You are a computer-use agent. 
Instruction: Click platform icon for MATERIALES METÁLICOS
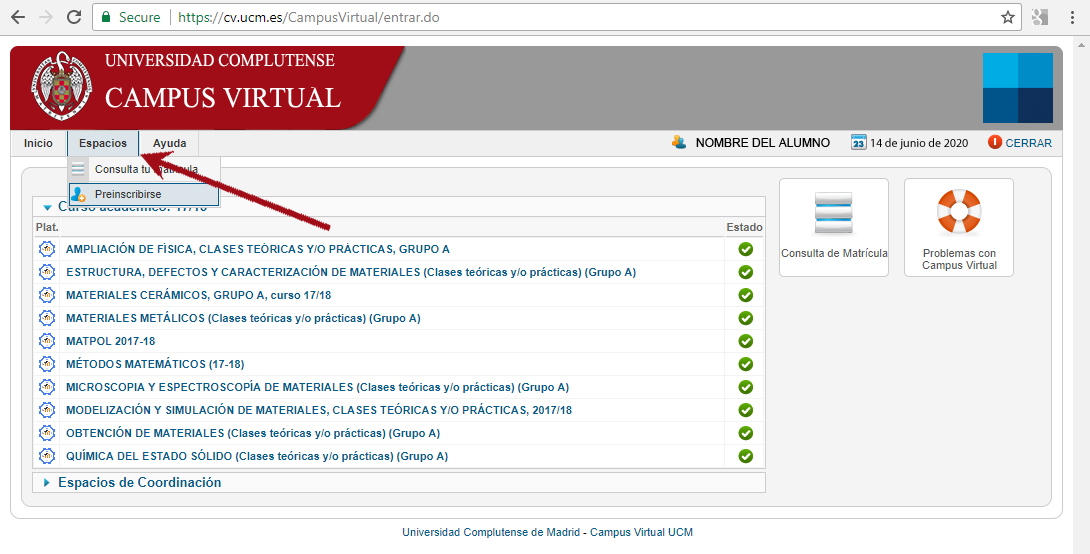pyautogui.click(x=47, y=318)
